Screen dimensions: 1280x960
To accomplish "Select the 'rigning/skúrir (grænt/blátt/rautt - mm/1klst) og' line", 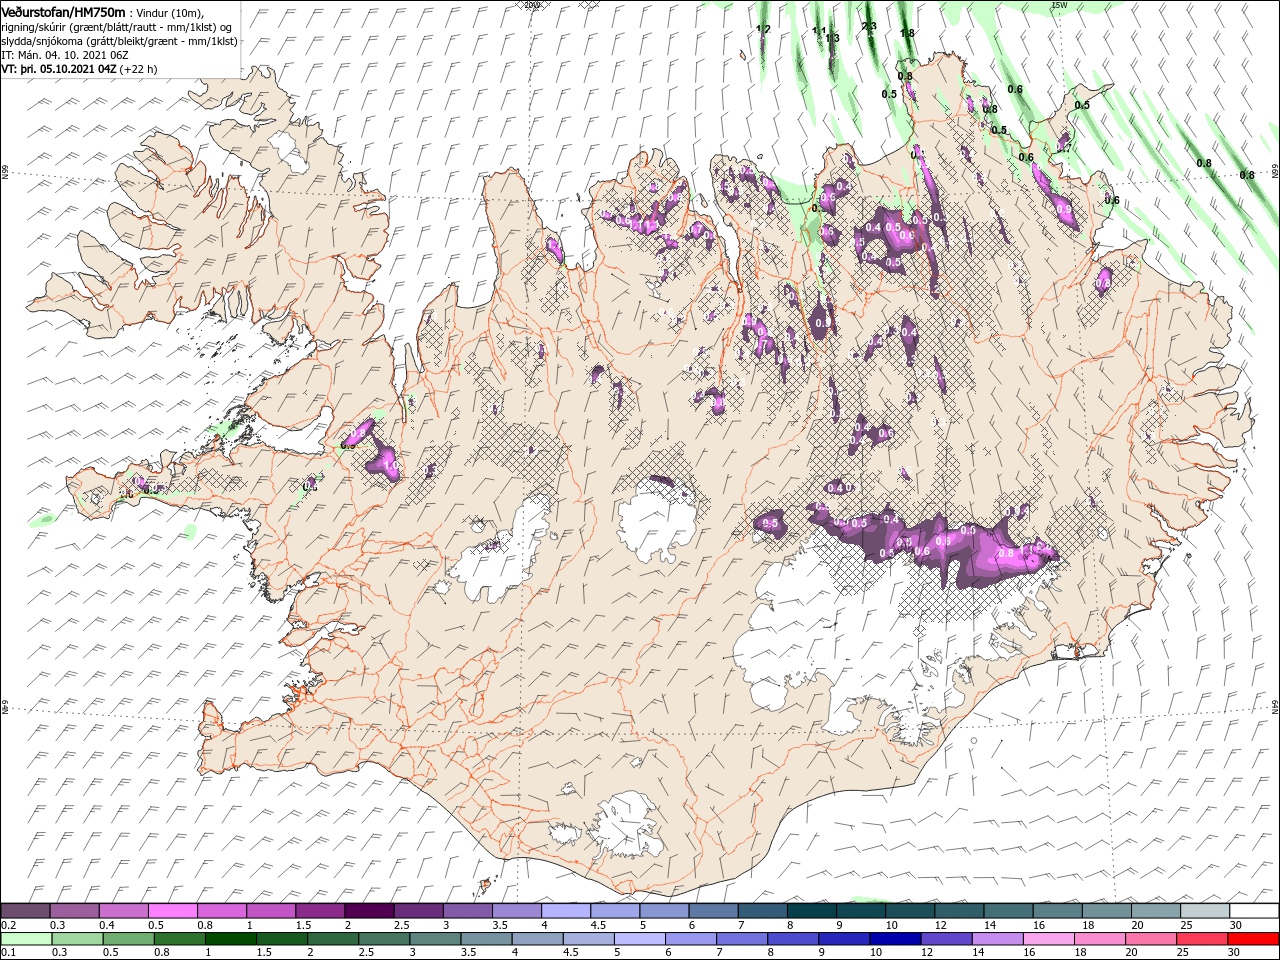I will [117, 27].
